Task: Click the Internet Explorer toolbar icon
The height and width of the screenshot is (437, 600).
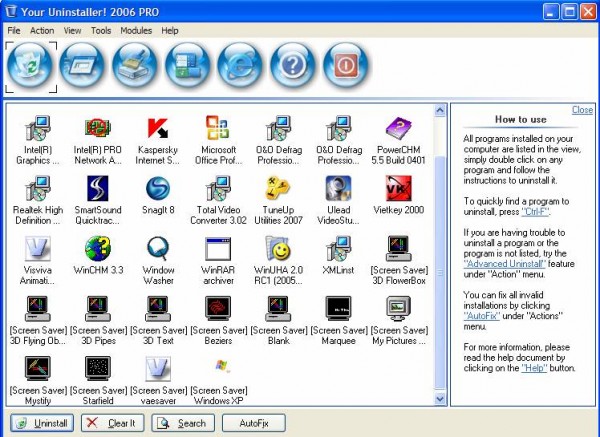Action: coord(240,66)
